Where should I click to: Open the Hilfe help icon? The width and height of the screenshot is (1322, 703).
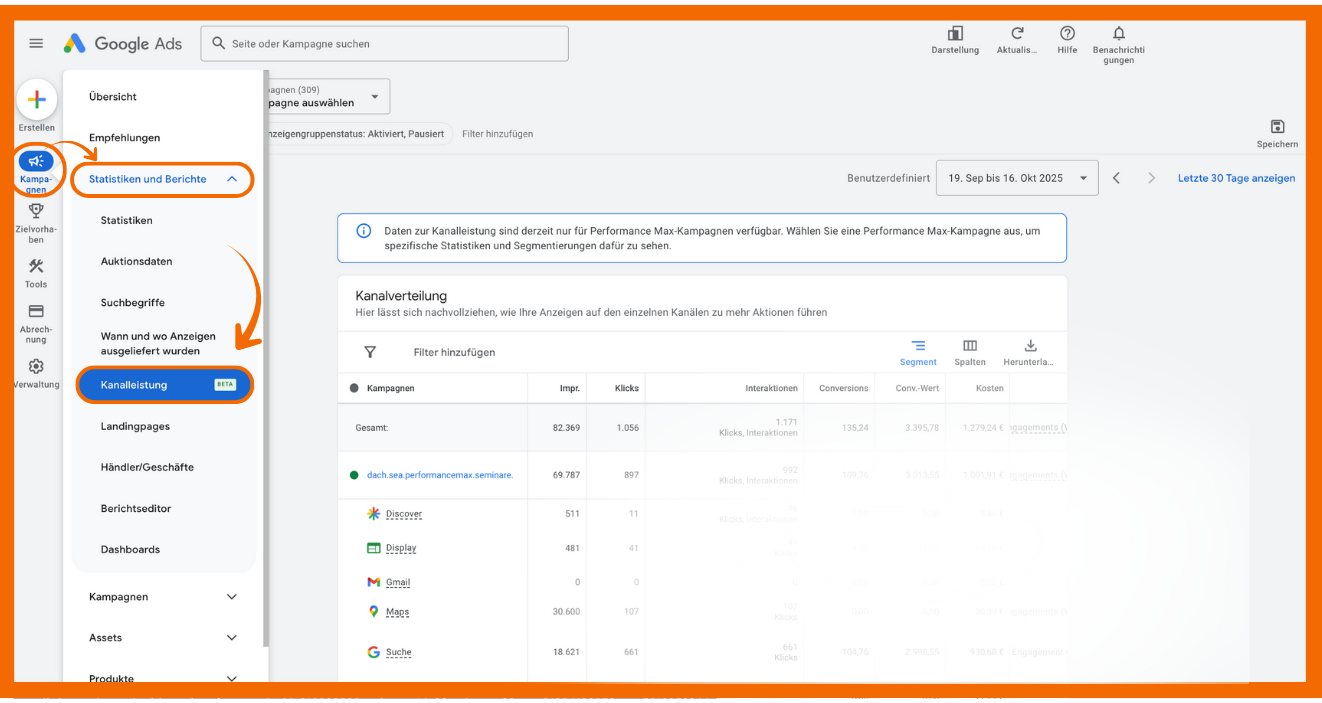coord(1067,34)
